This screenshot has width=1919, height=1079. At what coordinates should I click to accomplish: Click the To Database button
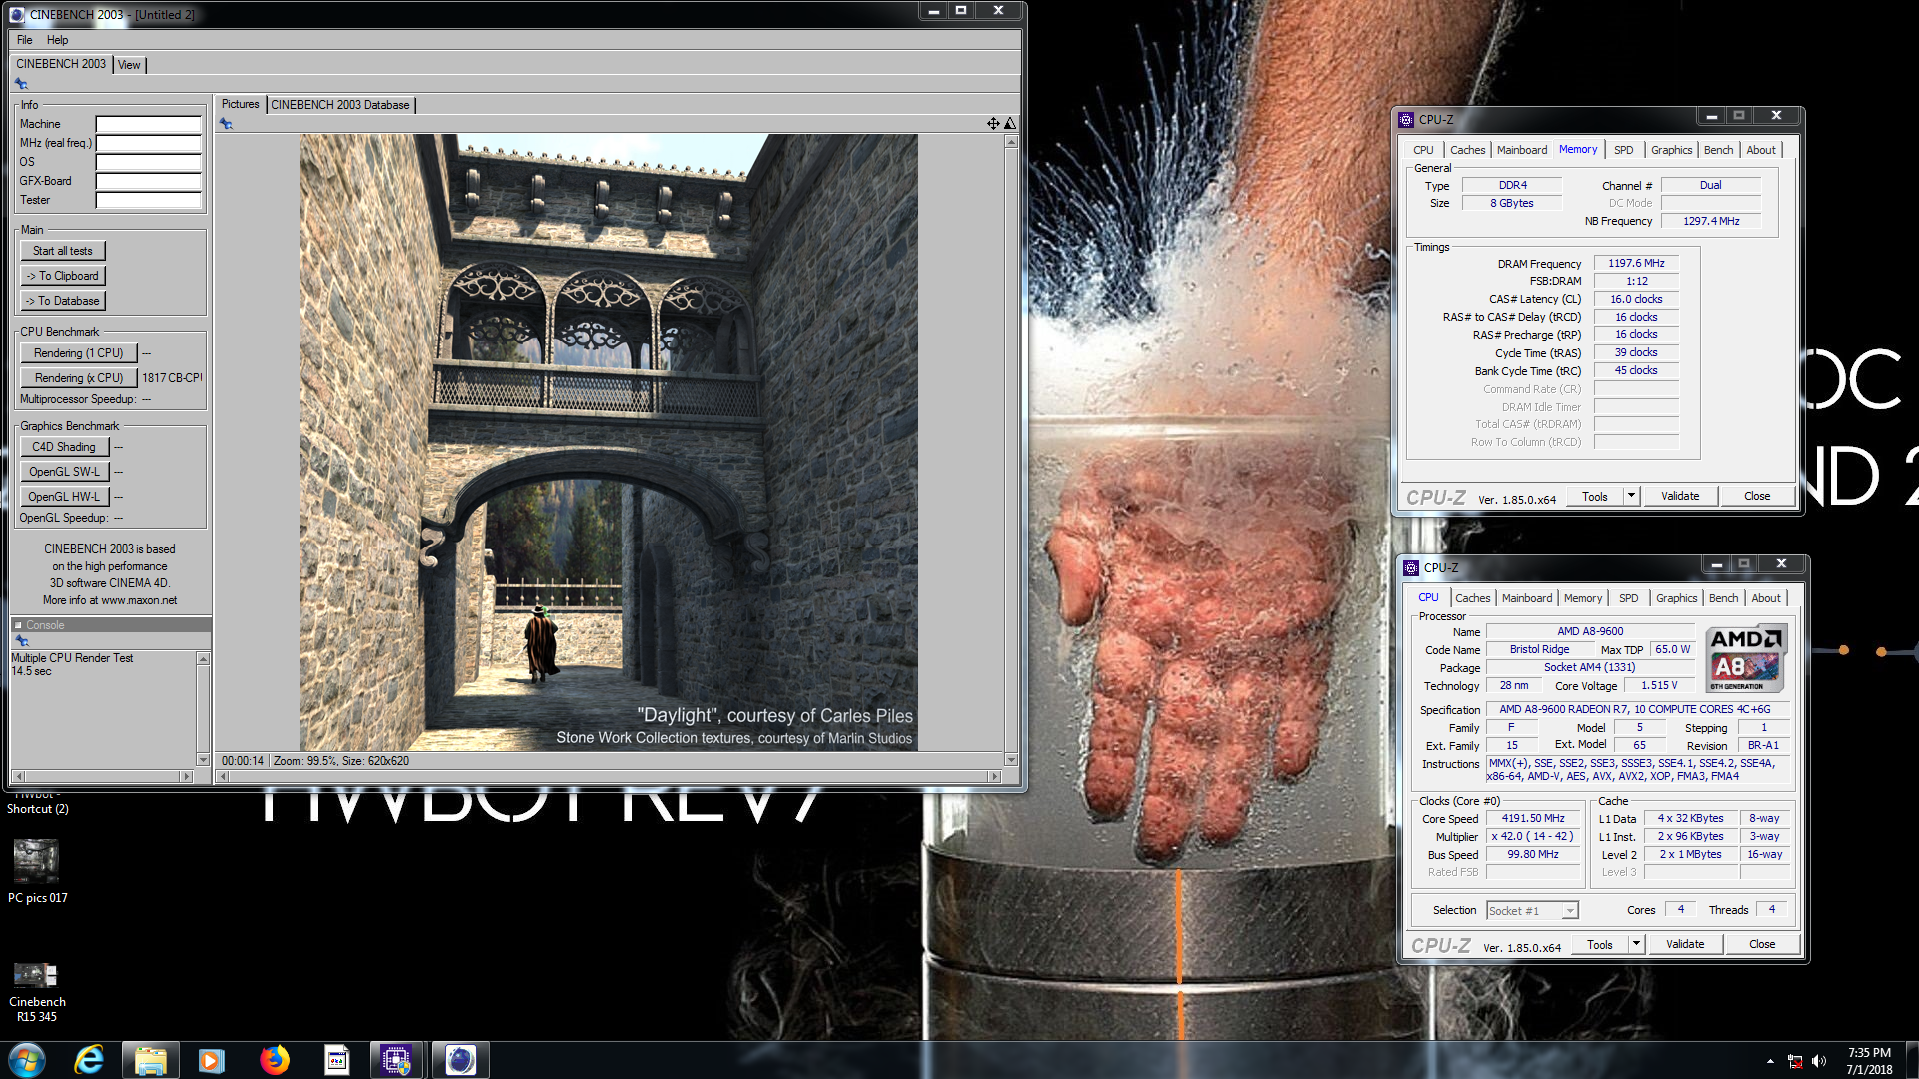coord(63,301)
